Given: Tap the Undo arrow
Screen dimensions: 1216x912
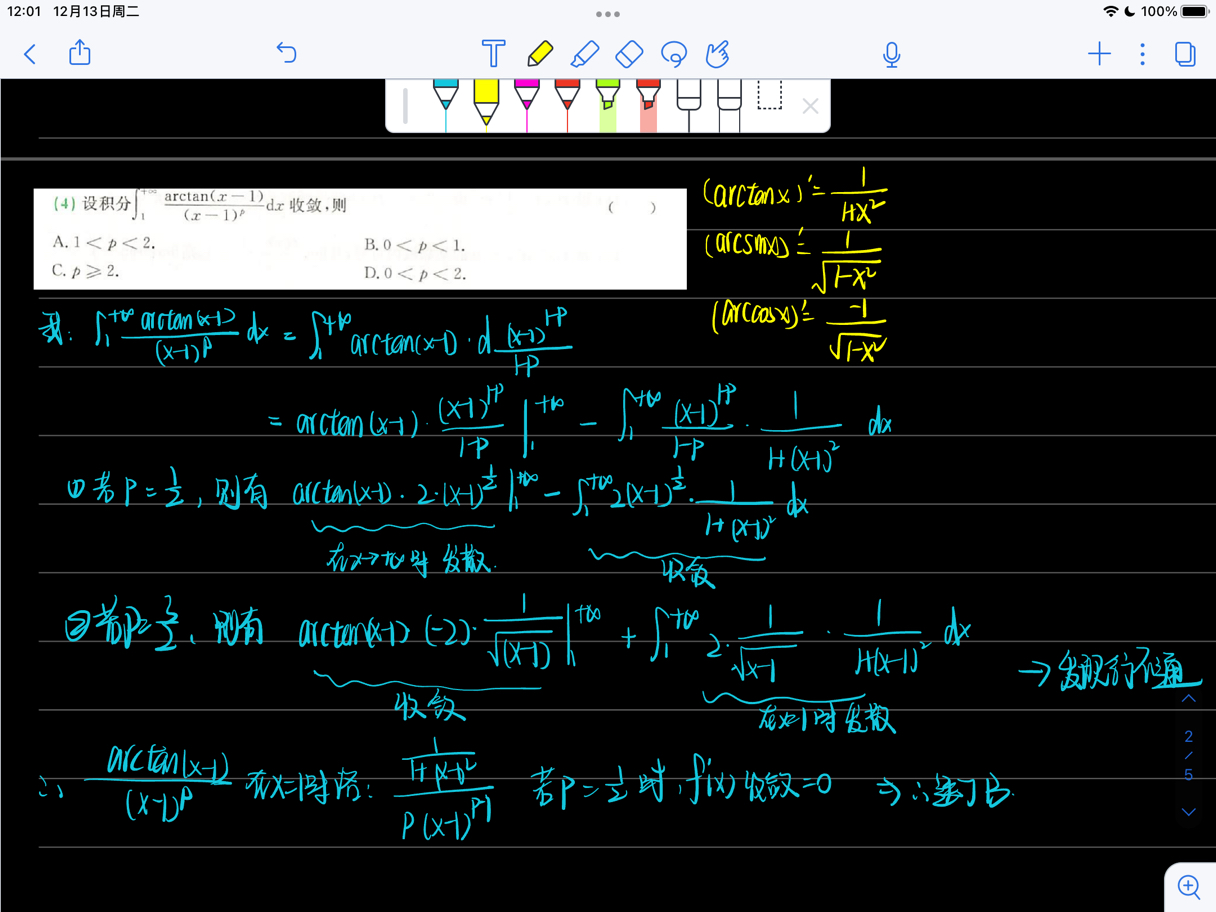Looking at the screenshot, I should click(286, 53).
